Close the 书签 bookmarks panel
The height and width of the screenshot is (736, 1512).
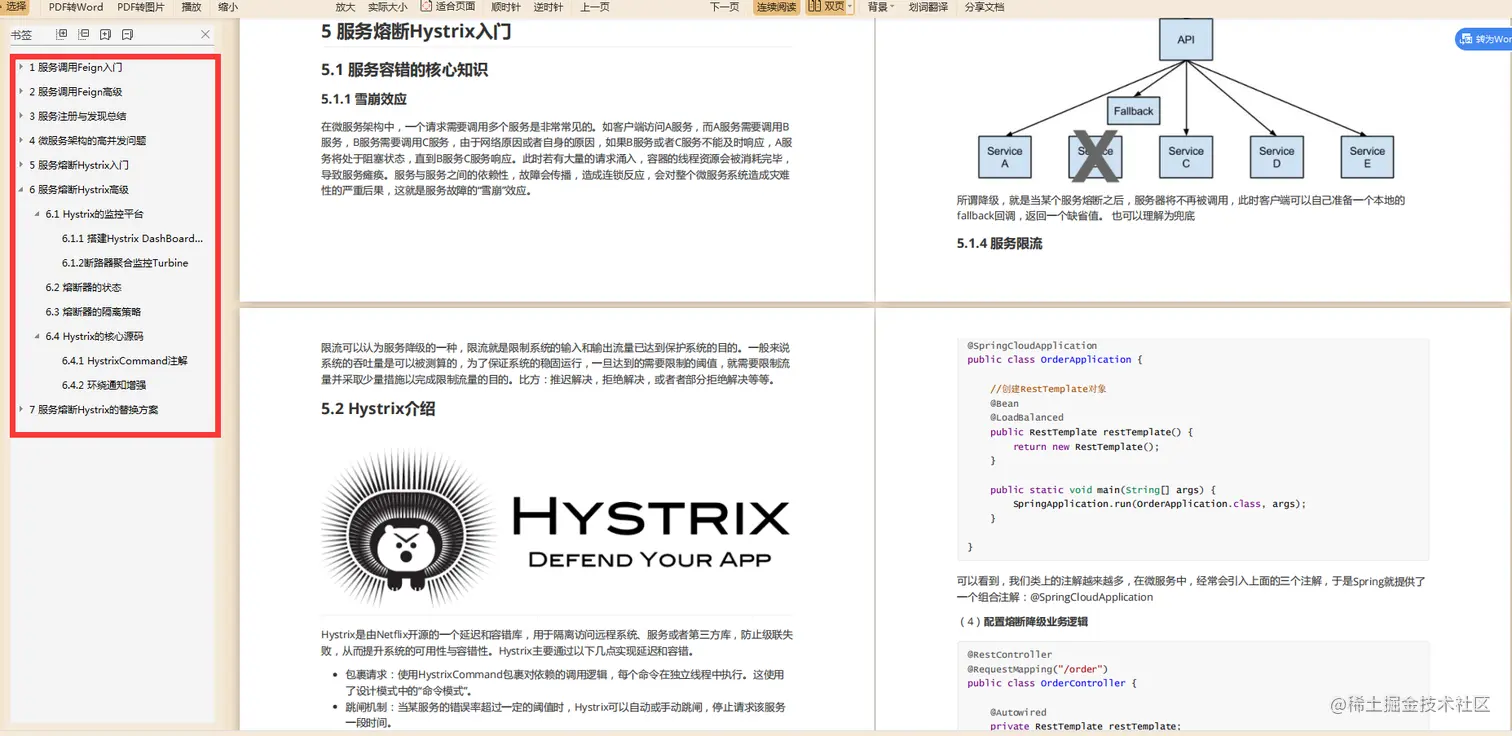[x=205, y=34]
